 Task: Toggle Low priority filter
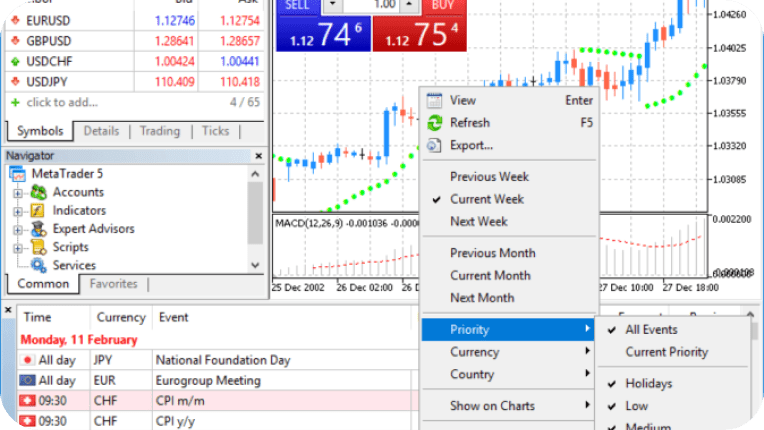(672, 406)
